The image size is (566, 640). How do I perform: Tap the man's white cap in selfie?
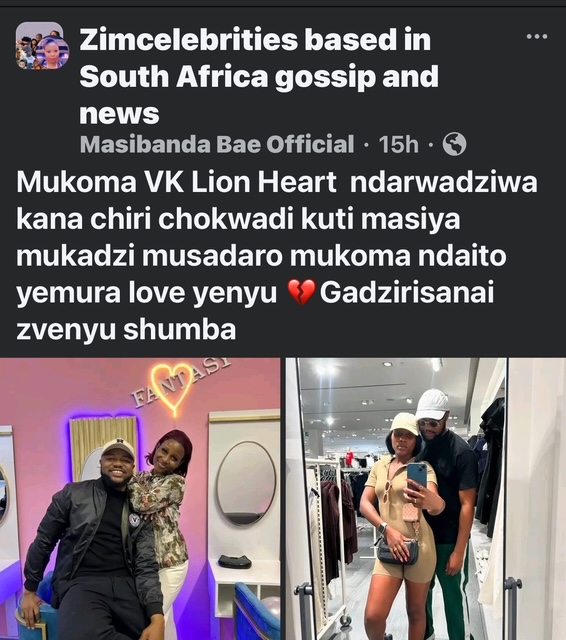(431, 404)
